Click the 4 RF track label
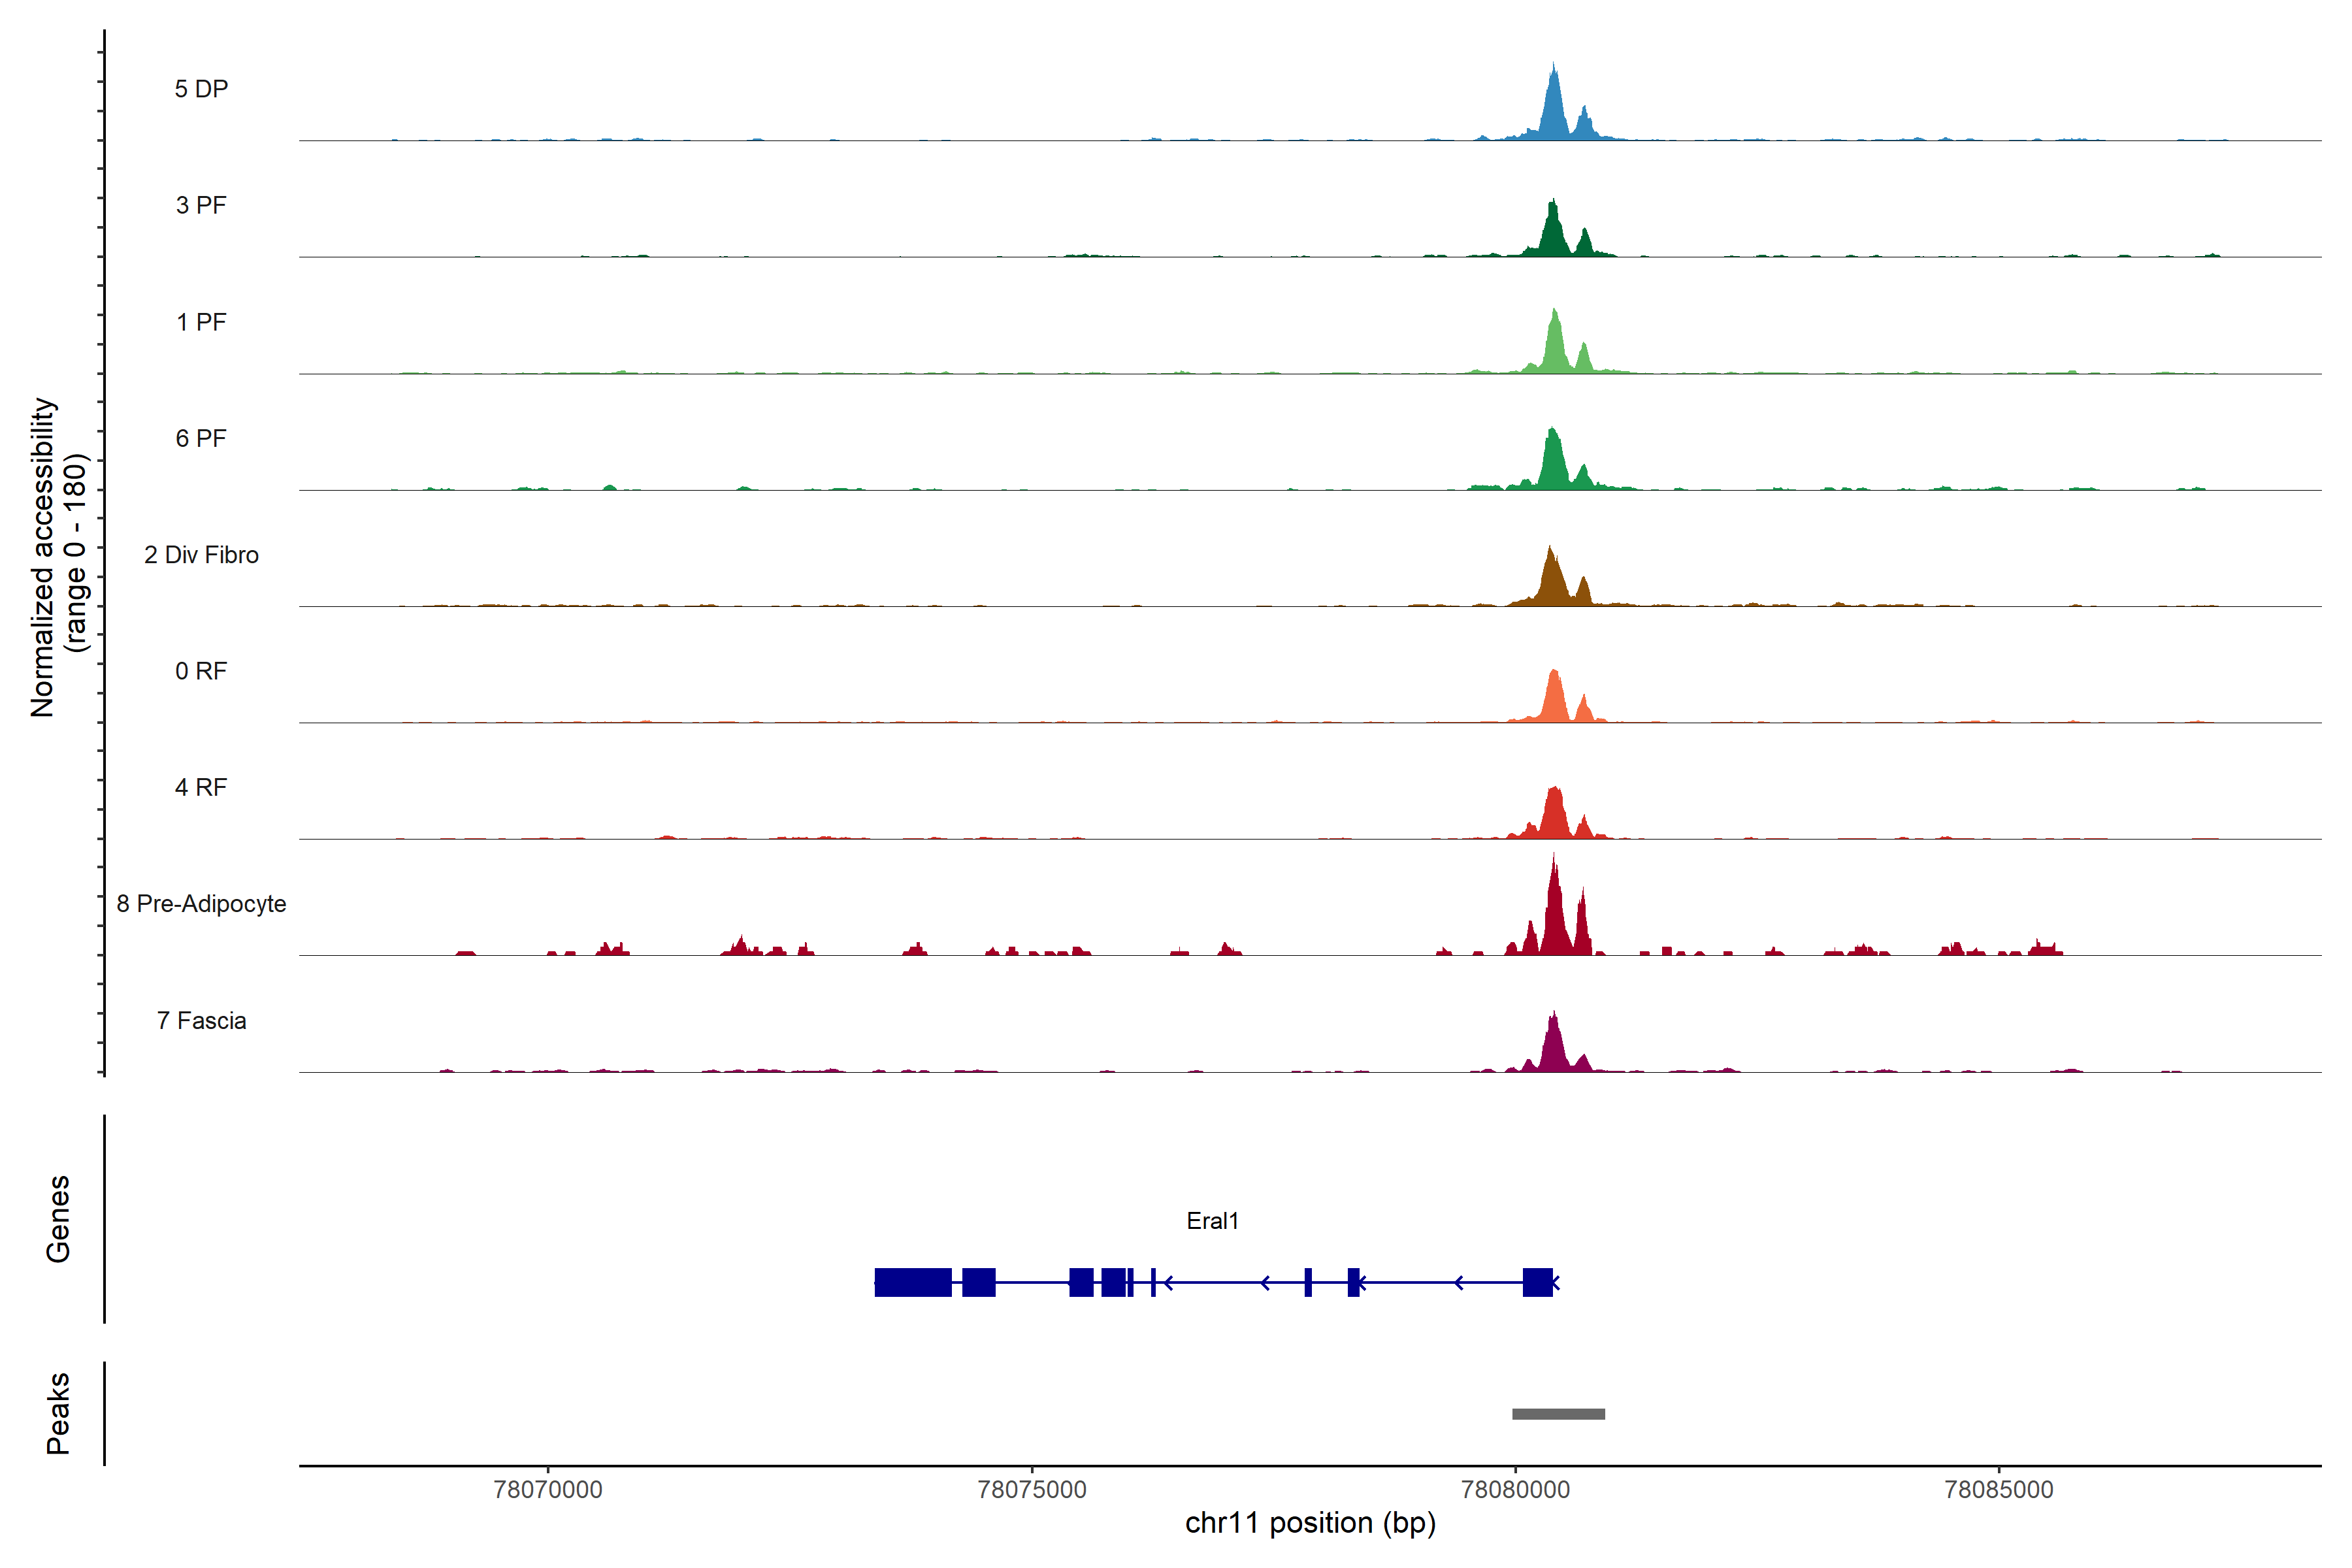Image resolution: width=2352 pixels, height=1568 pixels. point(201,787)
